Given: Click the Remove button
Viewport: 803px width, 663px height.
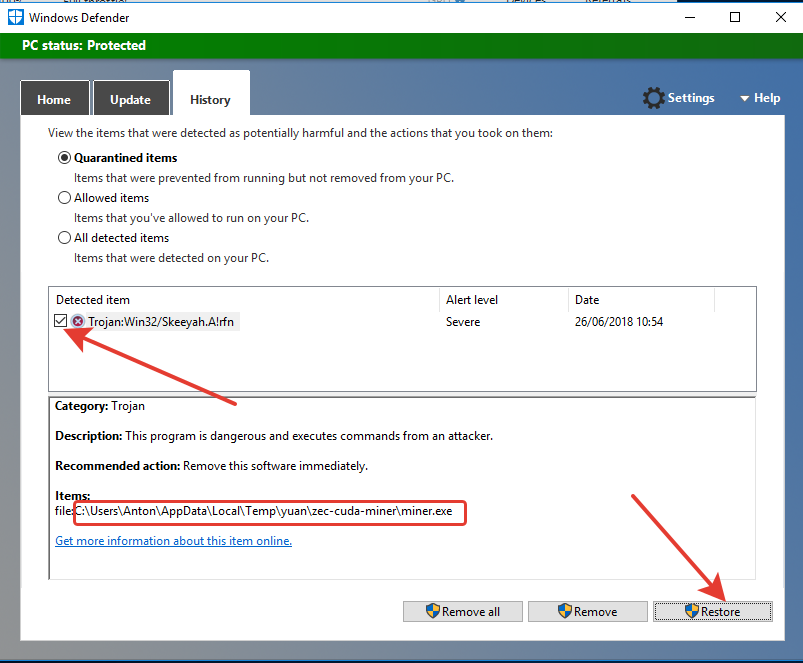Looking at the screenshot, I should pos(587,611).
